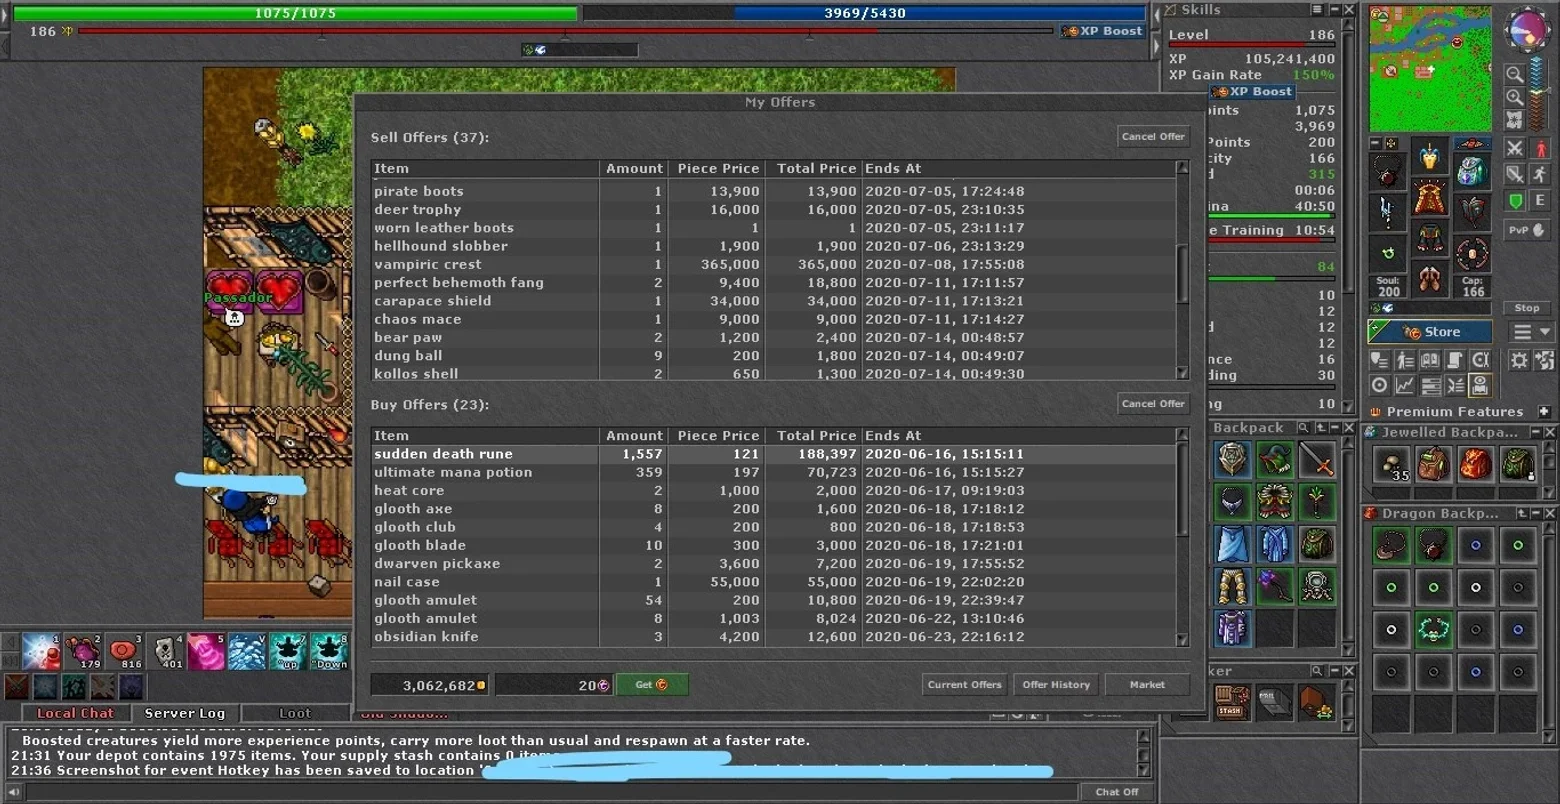
Task: Open the scroll-shaped Quest Log icon
Action: coord(1455,360)
